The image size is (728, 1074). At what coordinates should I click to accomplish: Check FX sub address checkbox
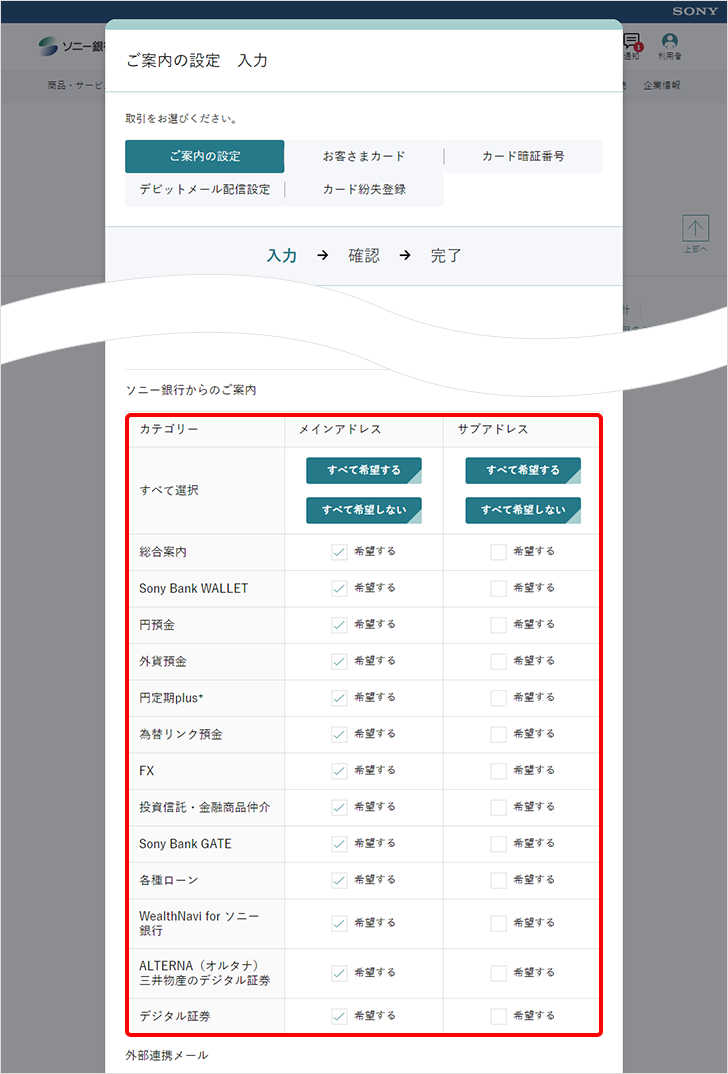(499, 771)
